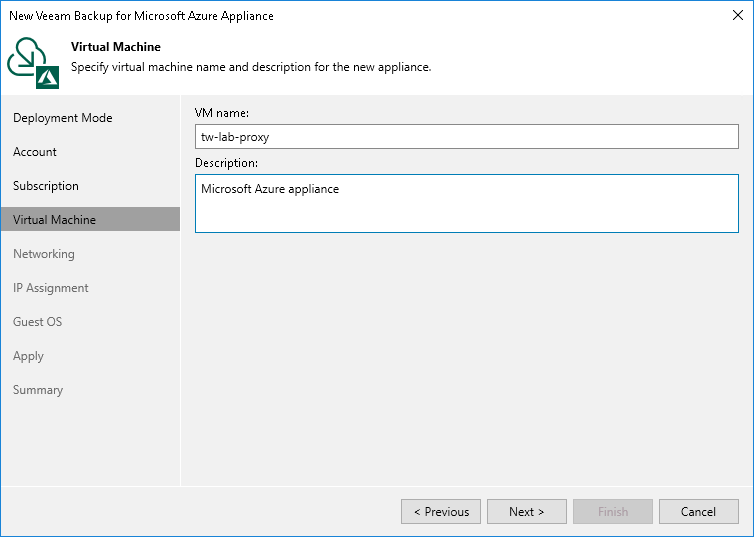
Task: Click the VM name label
Action: [222, 113]
